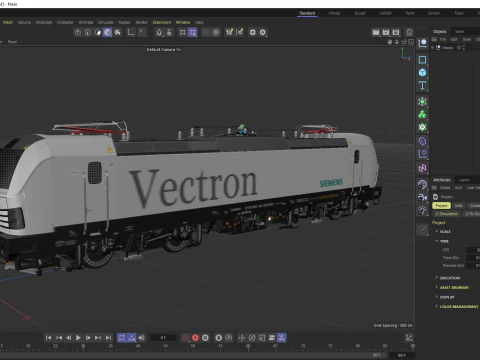Select the Cube primitive object icon

[422, 73]
